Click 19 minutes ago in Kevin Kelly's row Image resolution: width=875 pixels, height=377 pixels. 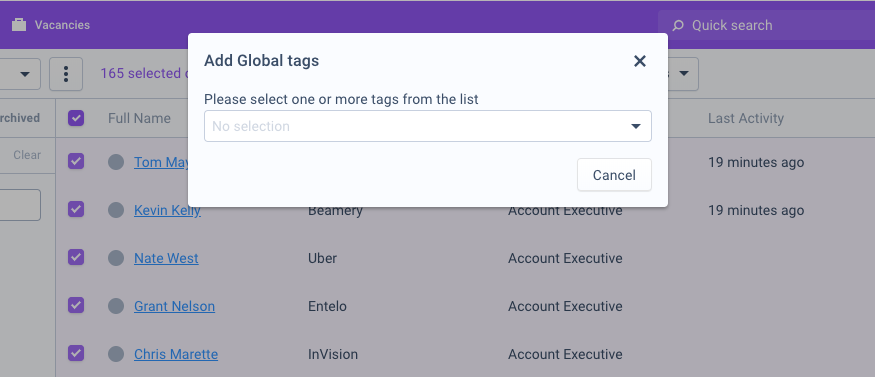pyautogui.click(x=756, y=211)
